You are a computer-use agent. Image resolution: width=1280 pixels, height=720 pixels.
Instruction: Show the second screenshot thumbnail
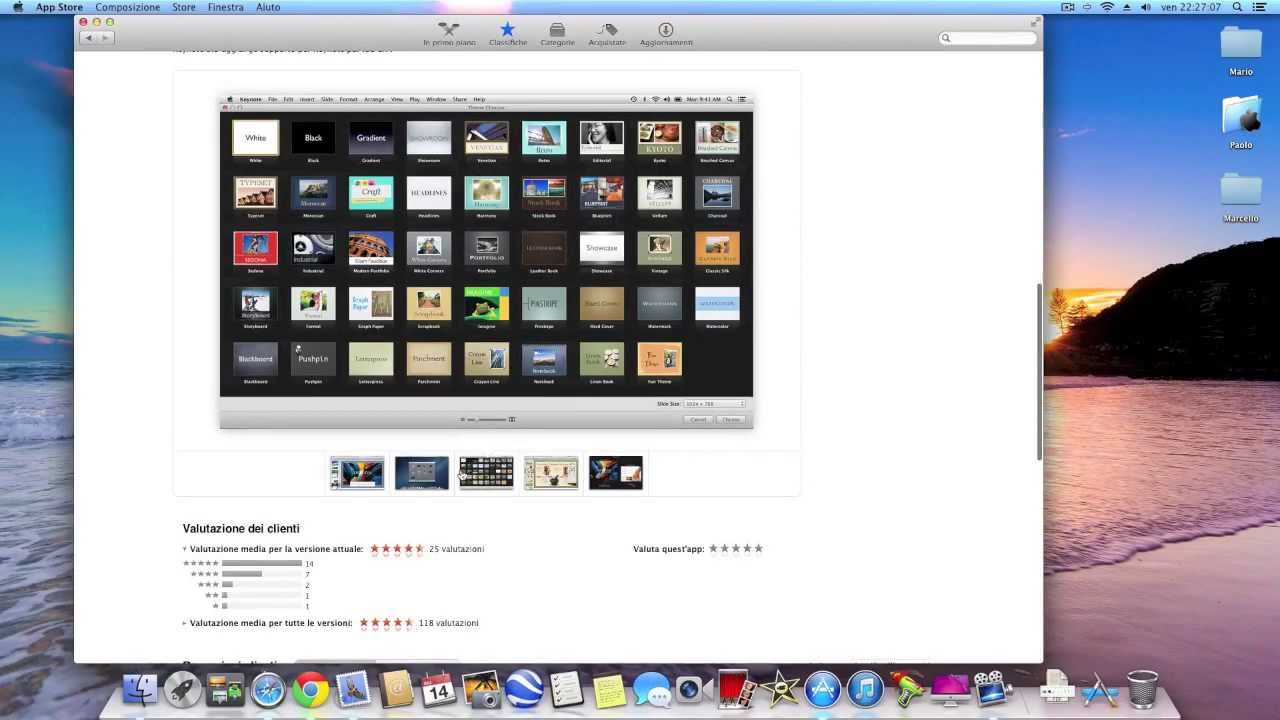click(422, 473)
